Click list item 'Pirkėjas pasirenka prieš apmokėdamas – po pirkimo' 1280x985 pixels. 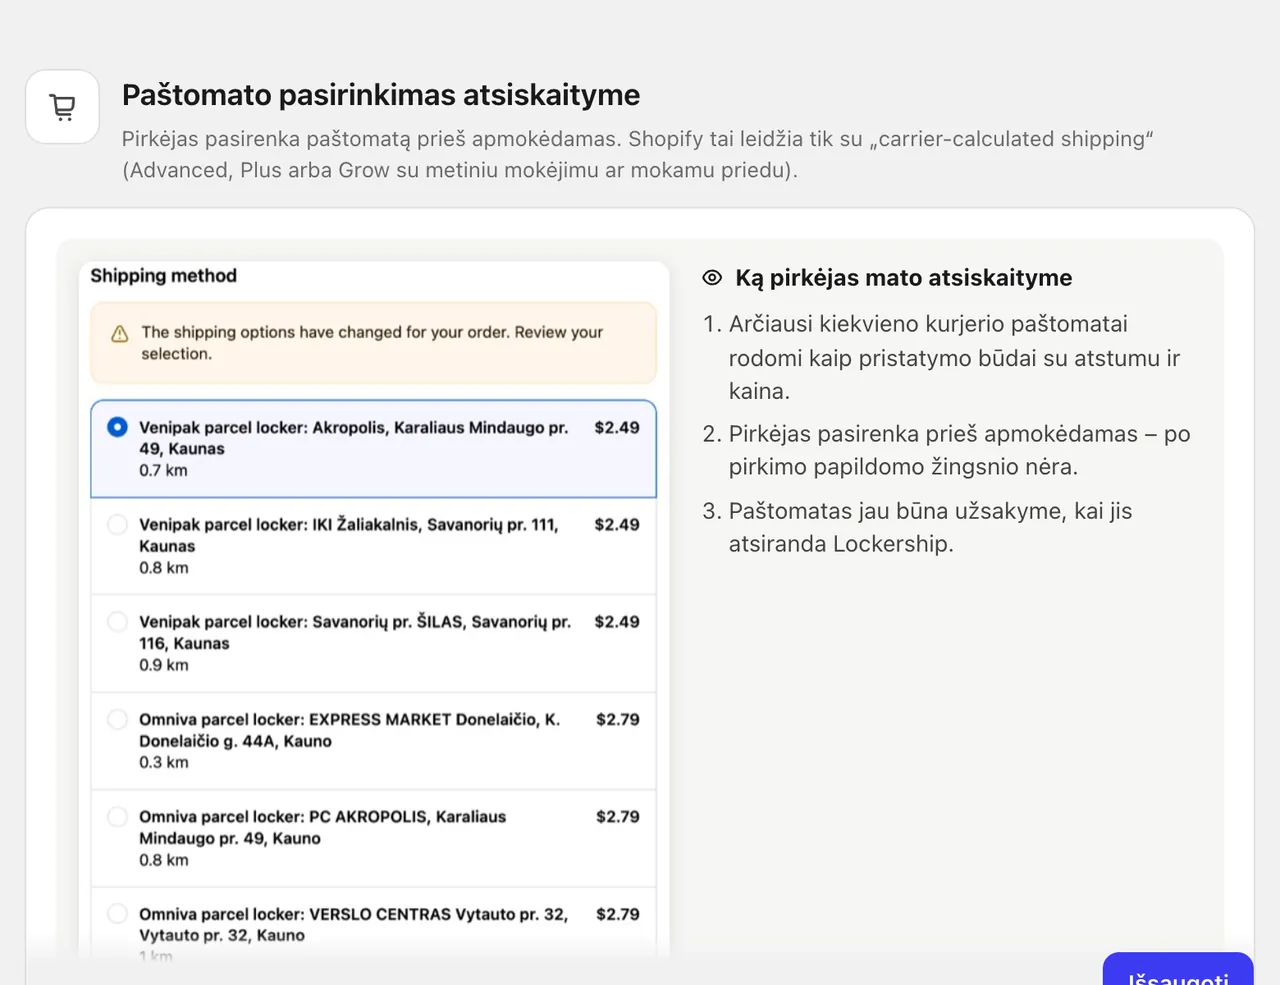coord(959,450)
